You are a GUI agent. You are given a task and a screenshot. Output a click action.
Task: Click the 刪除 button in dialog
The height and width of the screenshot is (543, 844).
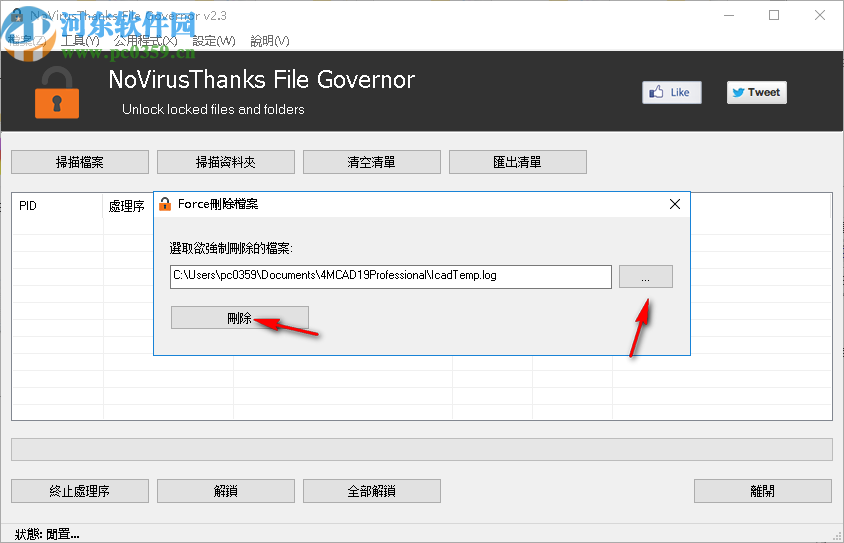pos(240,318)
